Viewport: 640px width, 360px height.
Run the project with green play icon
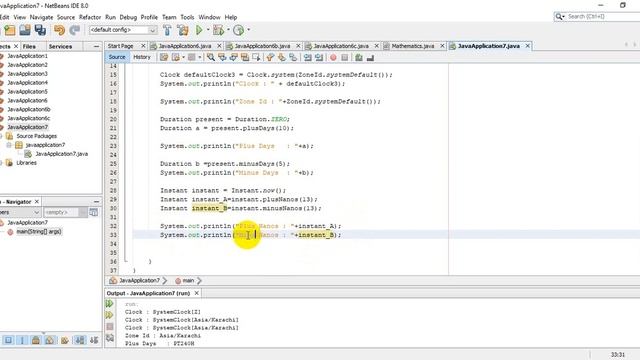coord(199,30)
